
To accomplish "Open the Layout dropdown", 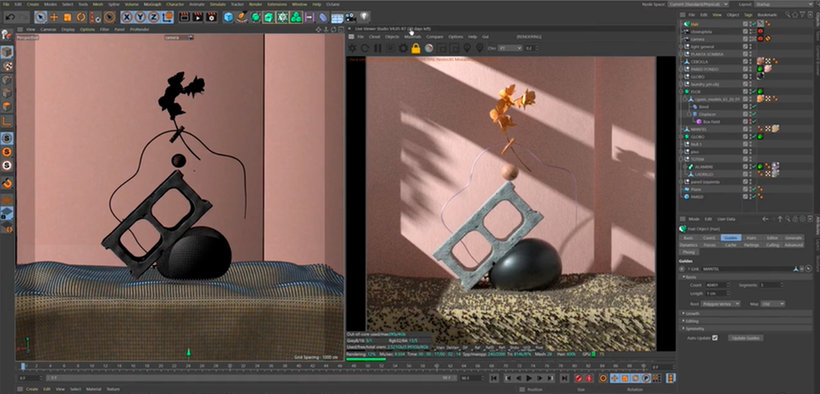I will point(784,4).
